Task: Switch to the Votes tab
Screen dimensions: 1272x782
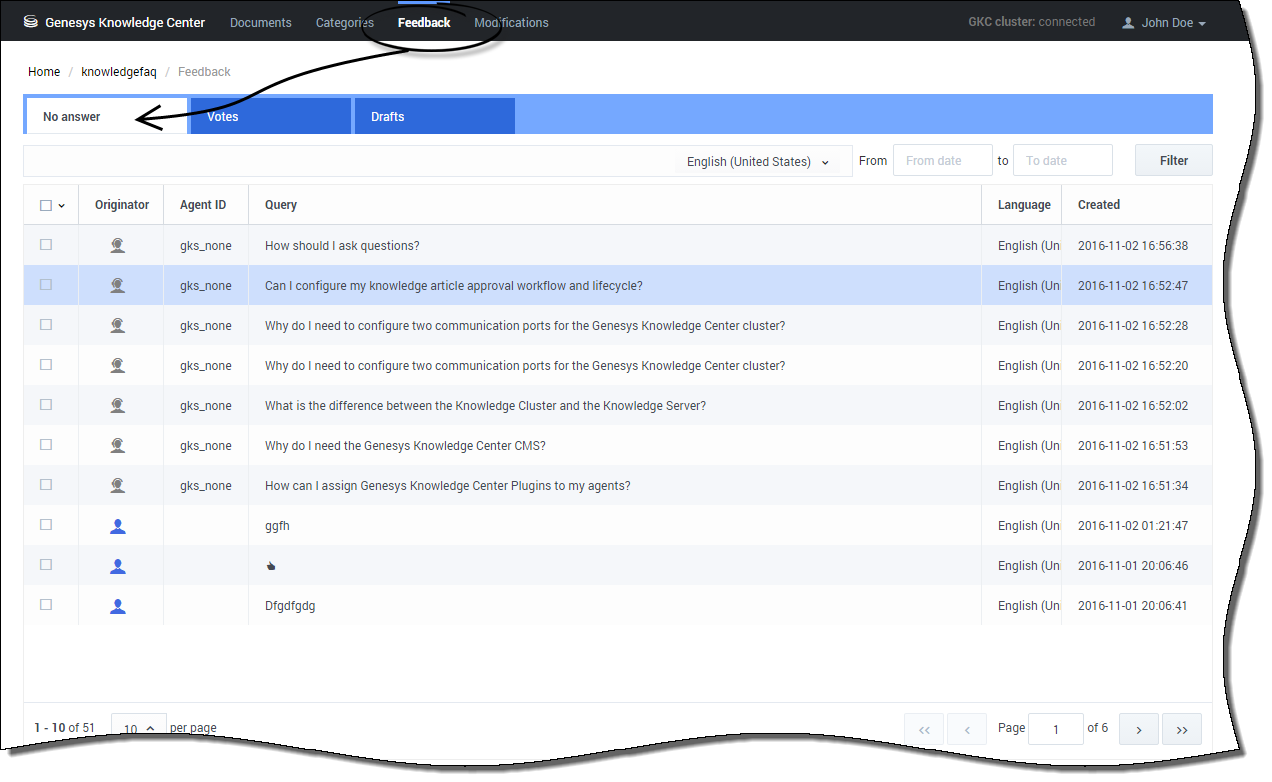Action: (270, 116)
